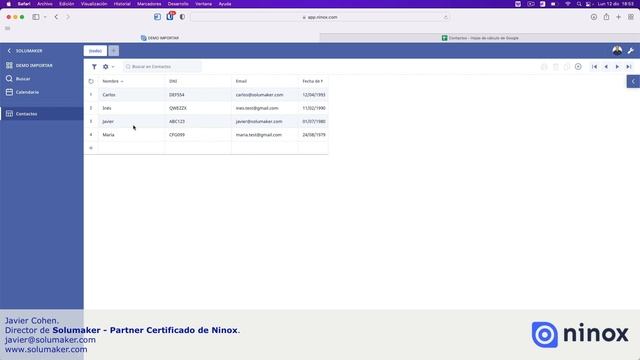Click the table refresh icon in header

click(91, 81)
